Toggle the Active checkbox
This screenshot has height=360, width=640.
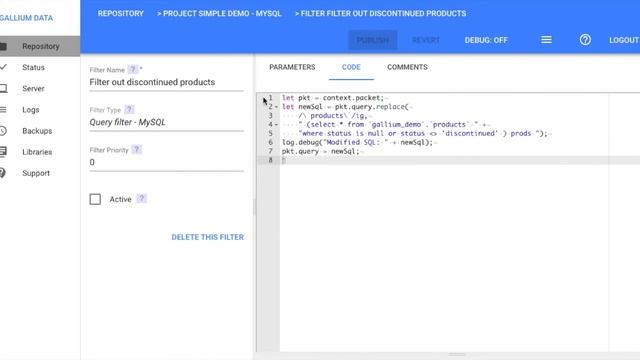[95, 199]
